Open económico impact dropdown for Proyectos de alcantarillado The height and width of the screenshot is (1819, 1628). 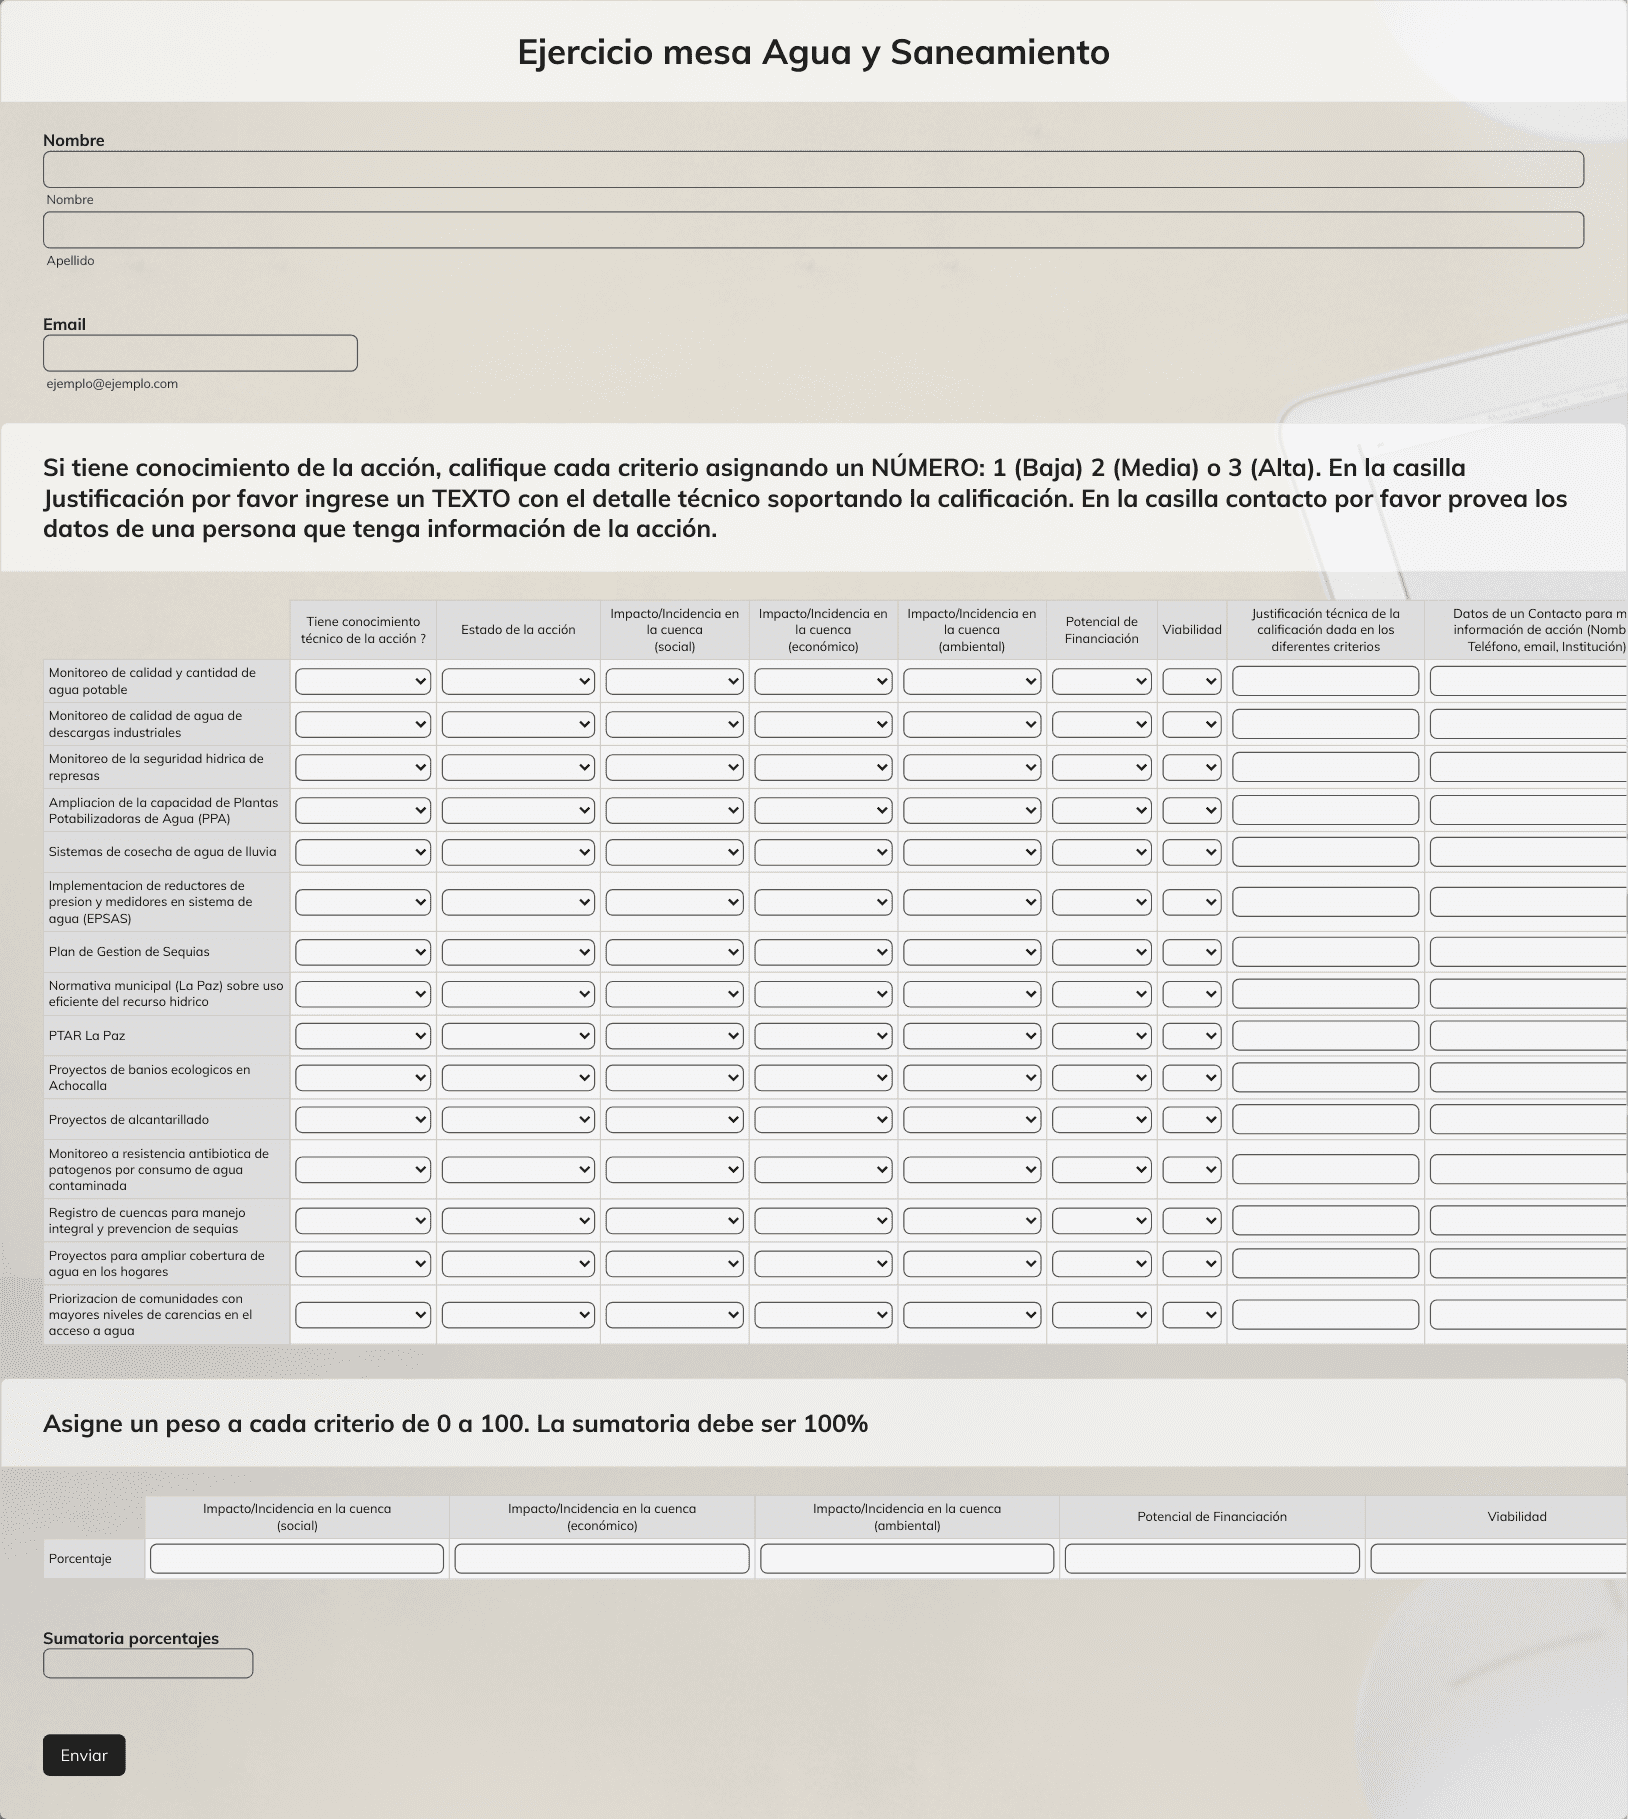(823, 1120)
